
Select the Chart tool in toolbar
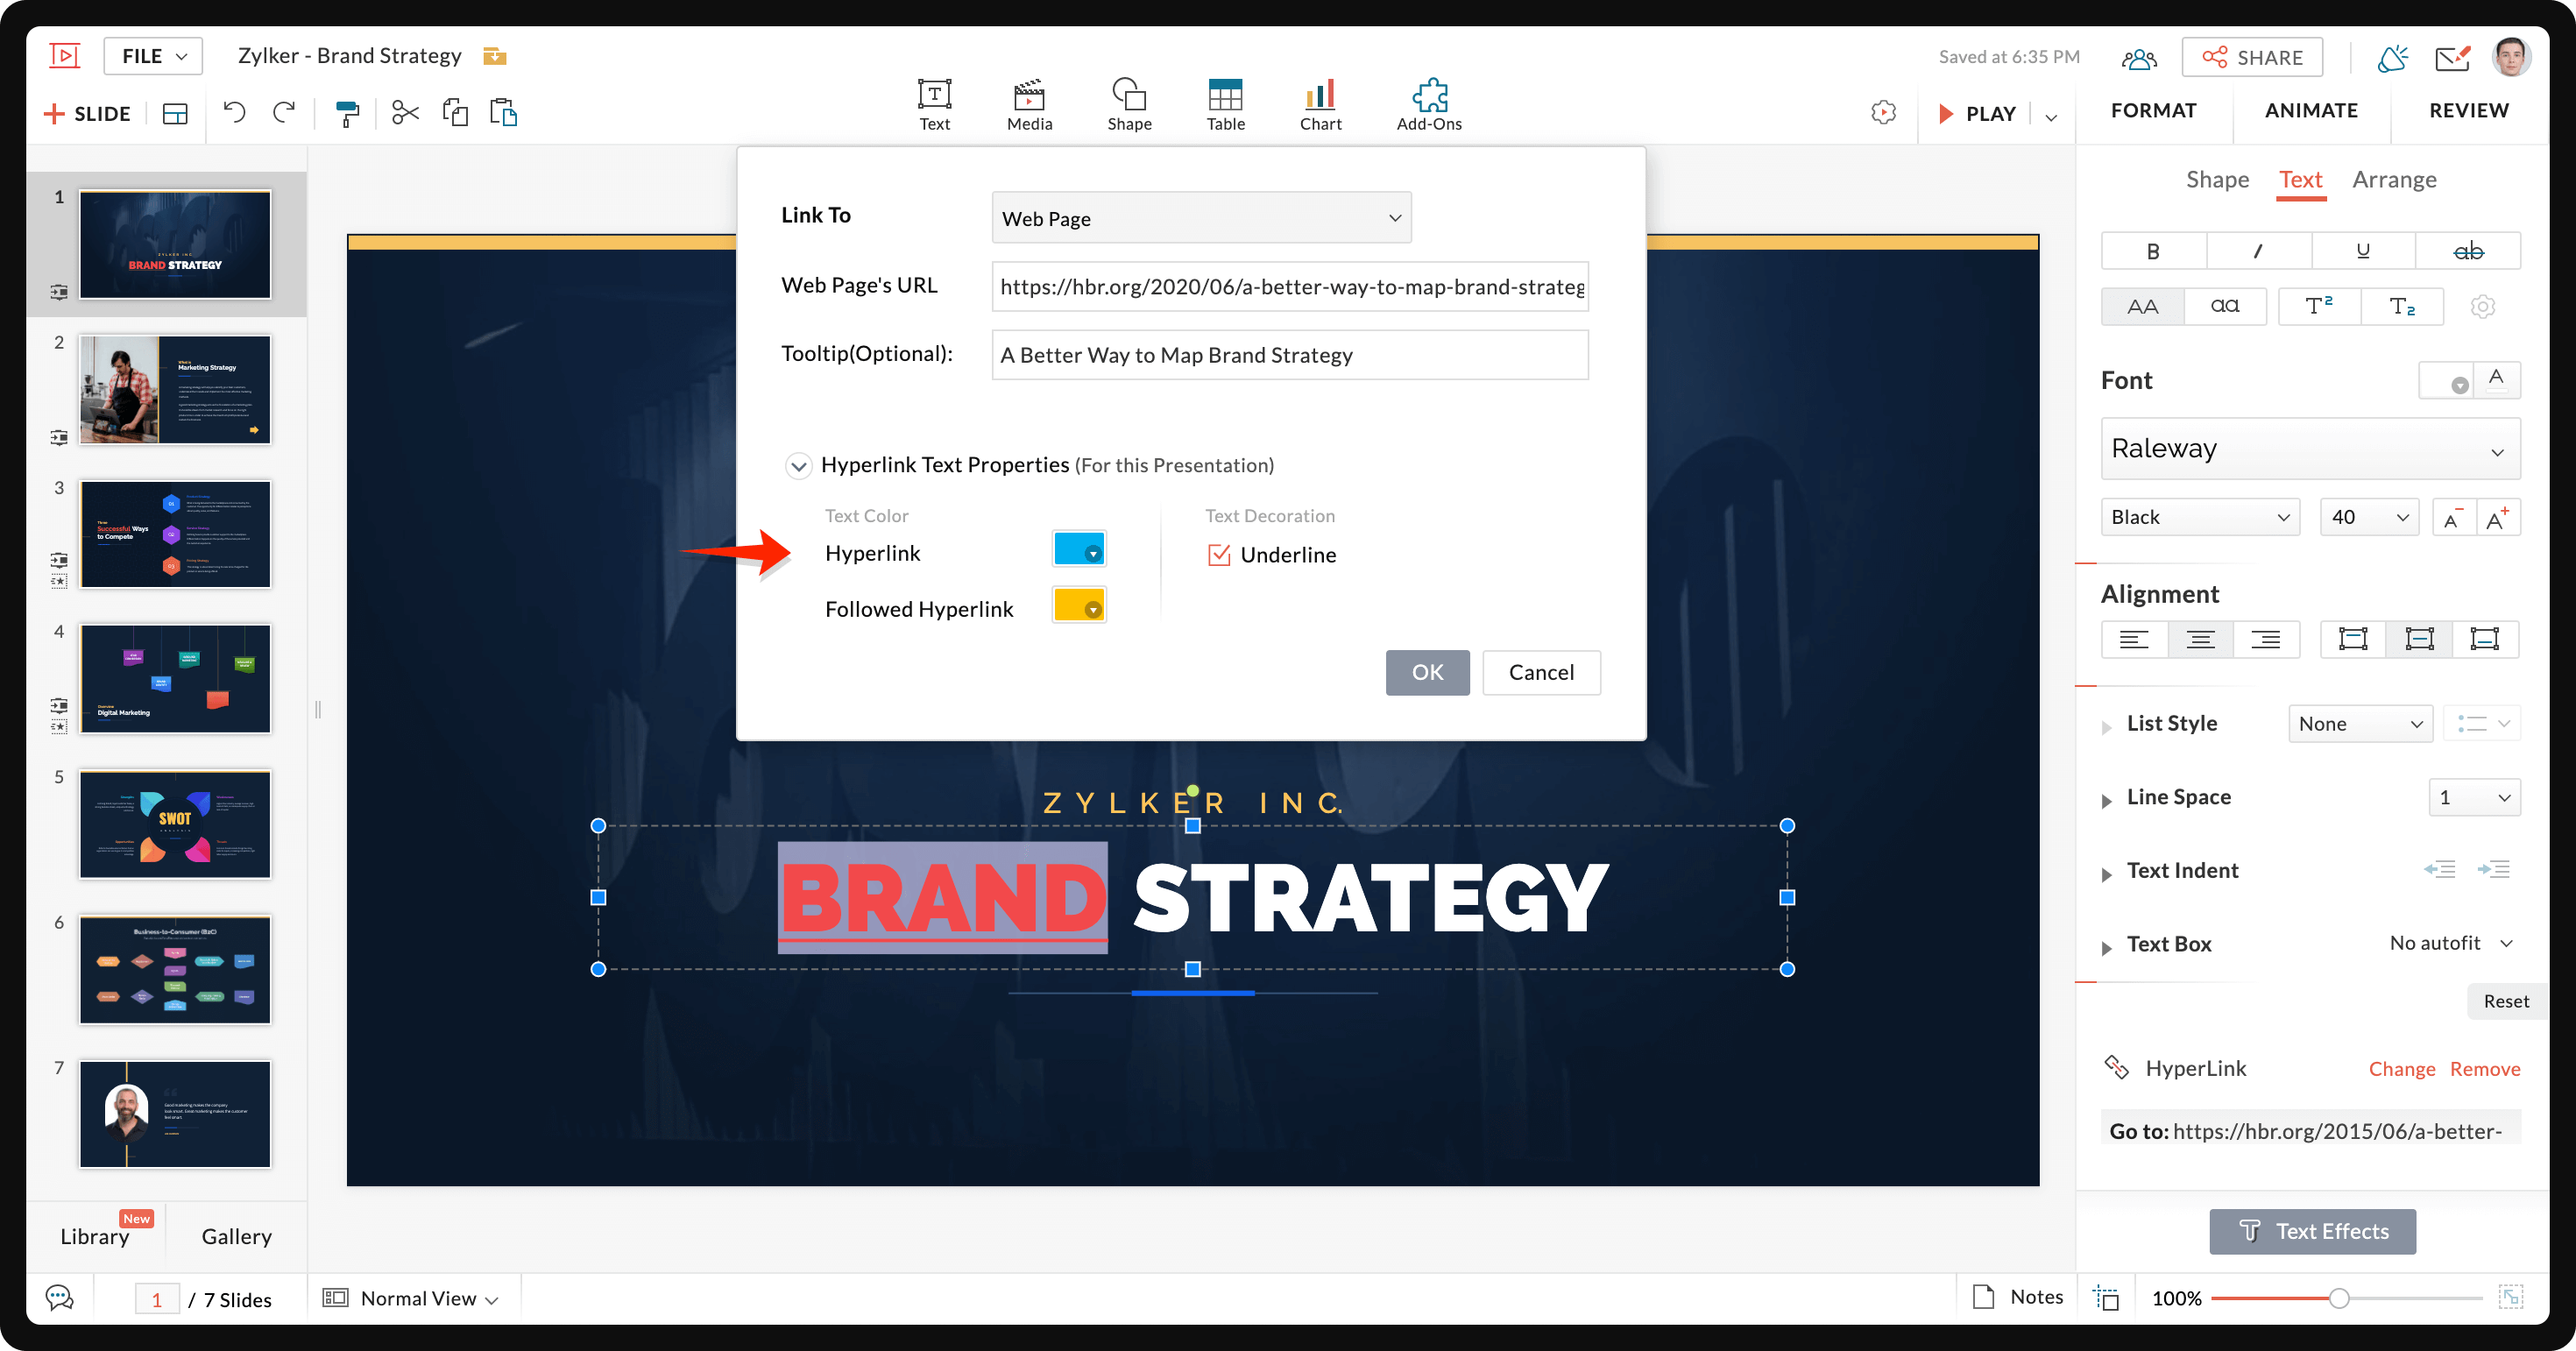click(1319, 101)
